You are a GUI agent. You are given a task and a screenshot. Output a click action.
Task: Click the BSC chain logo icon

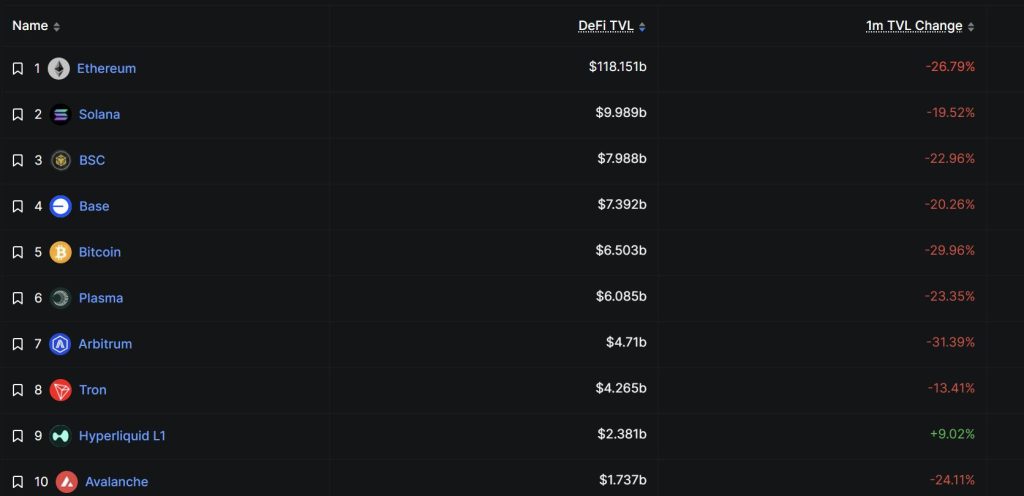(x=60, y=160)
